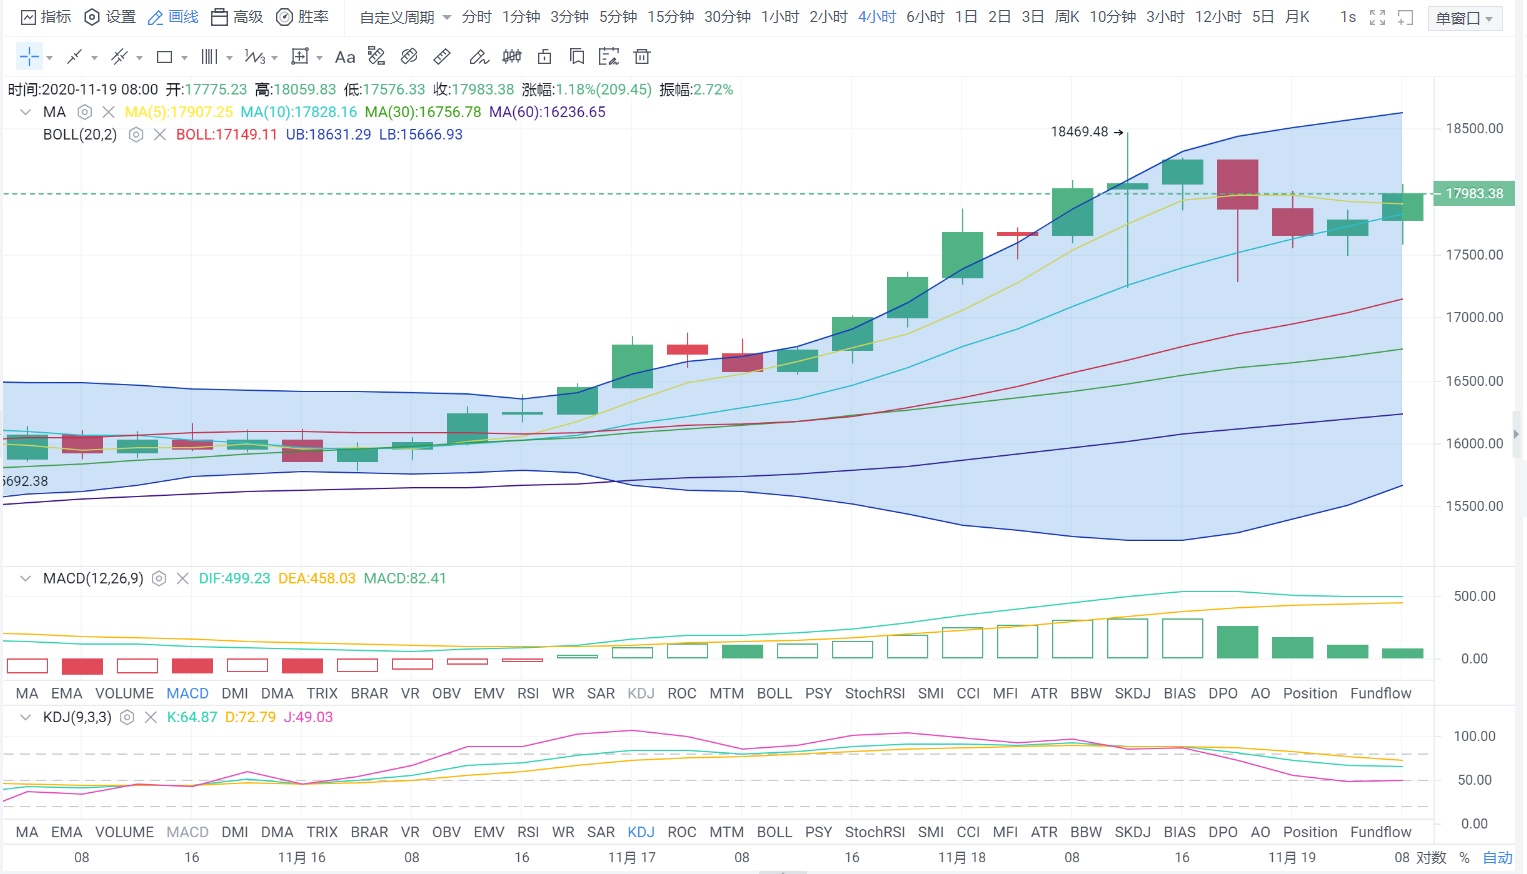Enable 自动 auto scale

(1497, 858)
